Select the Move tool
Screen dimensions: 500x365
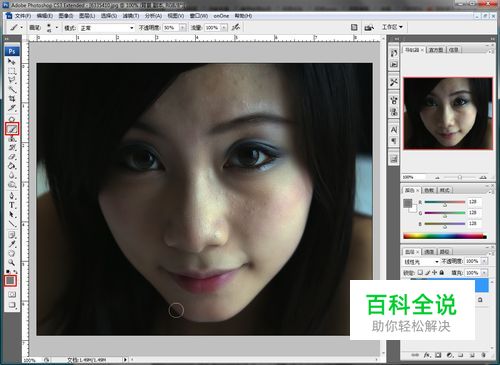[x=12, y=62]
